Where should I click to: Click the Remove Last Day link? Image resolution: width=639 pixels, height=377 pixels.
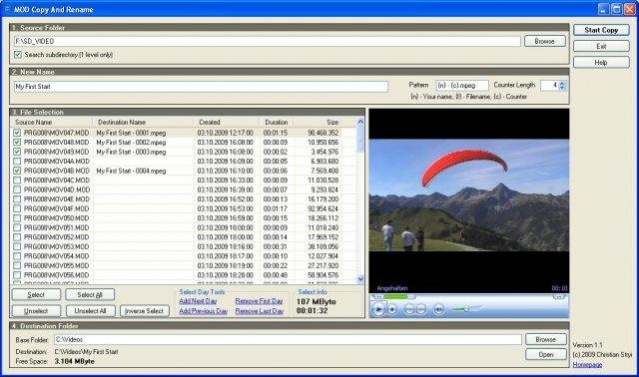259,311
